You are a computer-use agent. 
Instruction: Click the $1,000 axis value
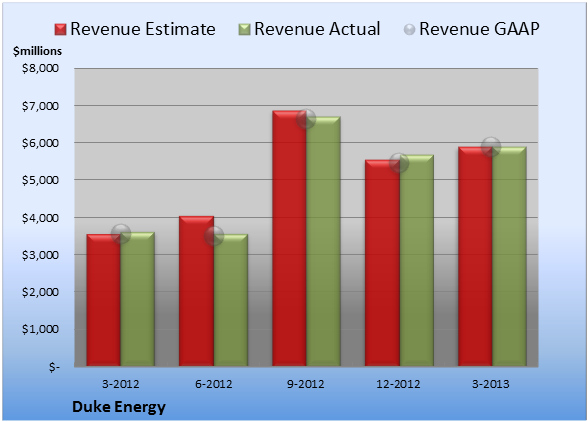tap(40, 329)
